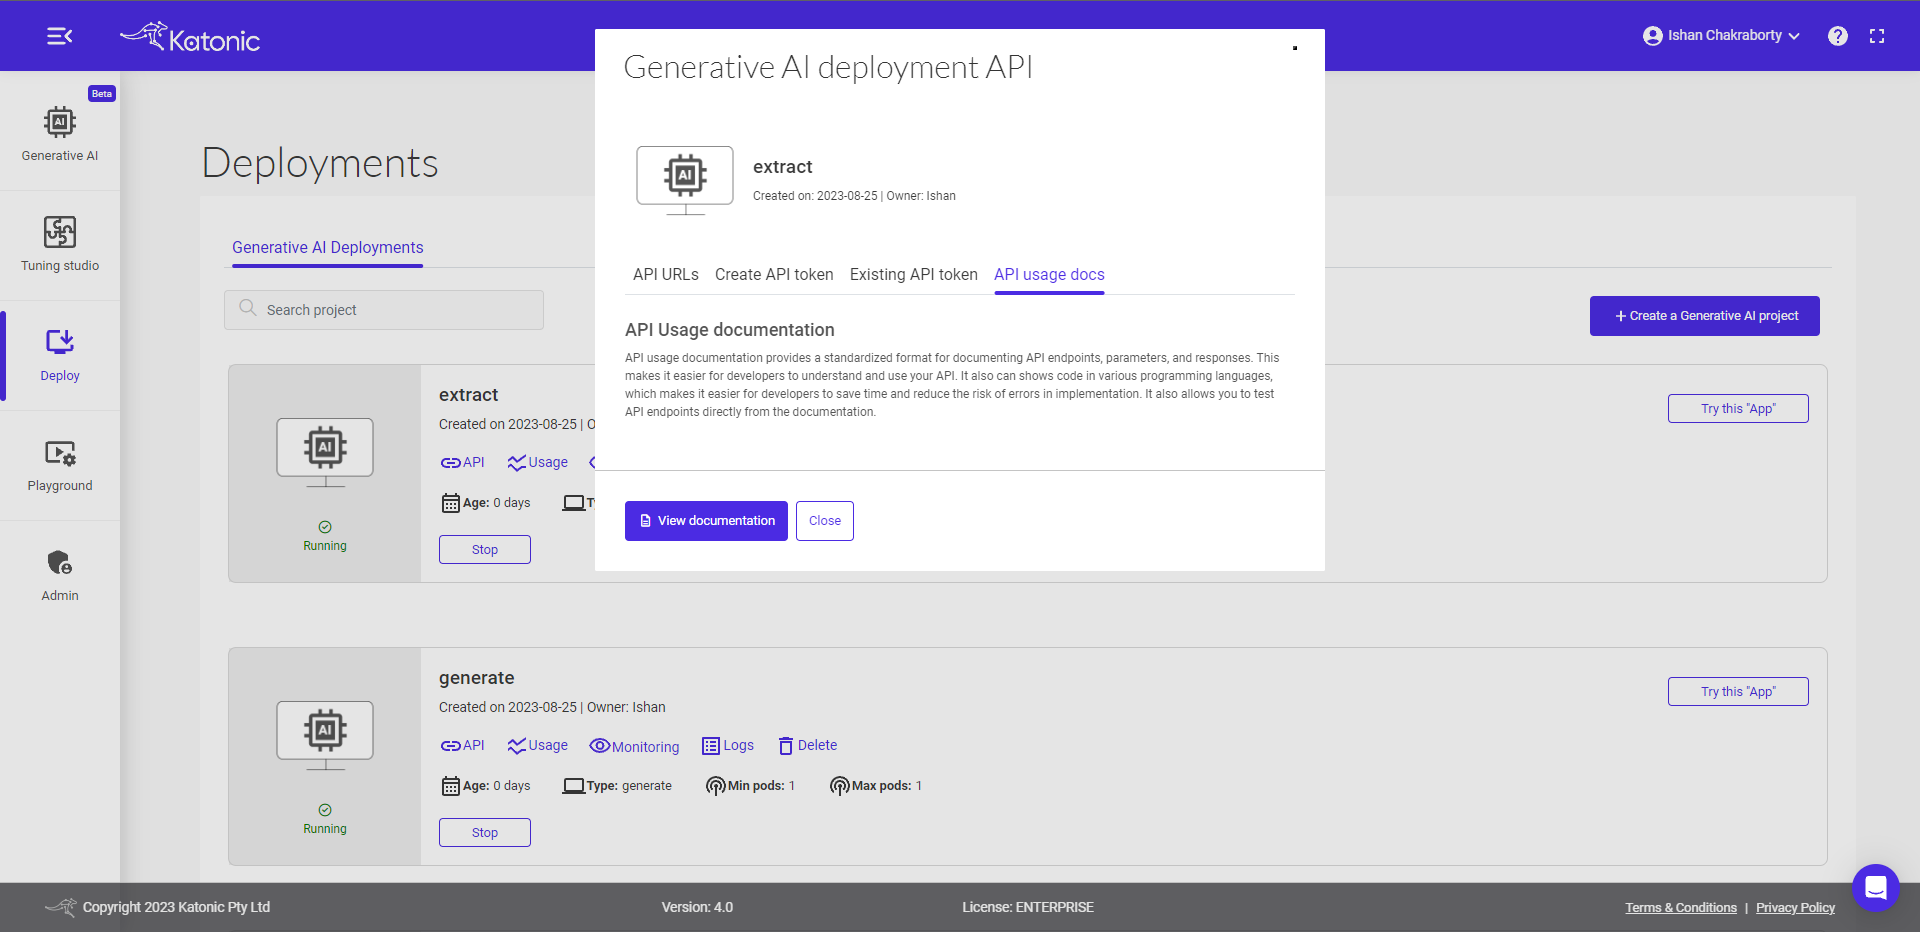Click the Type: generate laptop icon
The image size is (1920, 932).
point(573,786)
